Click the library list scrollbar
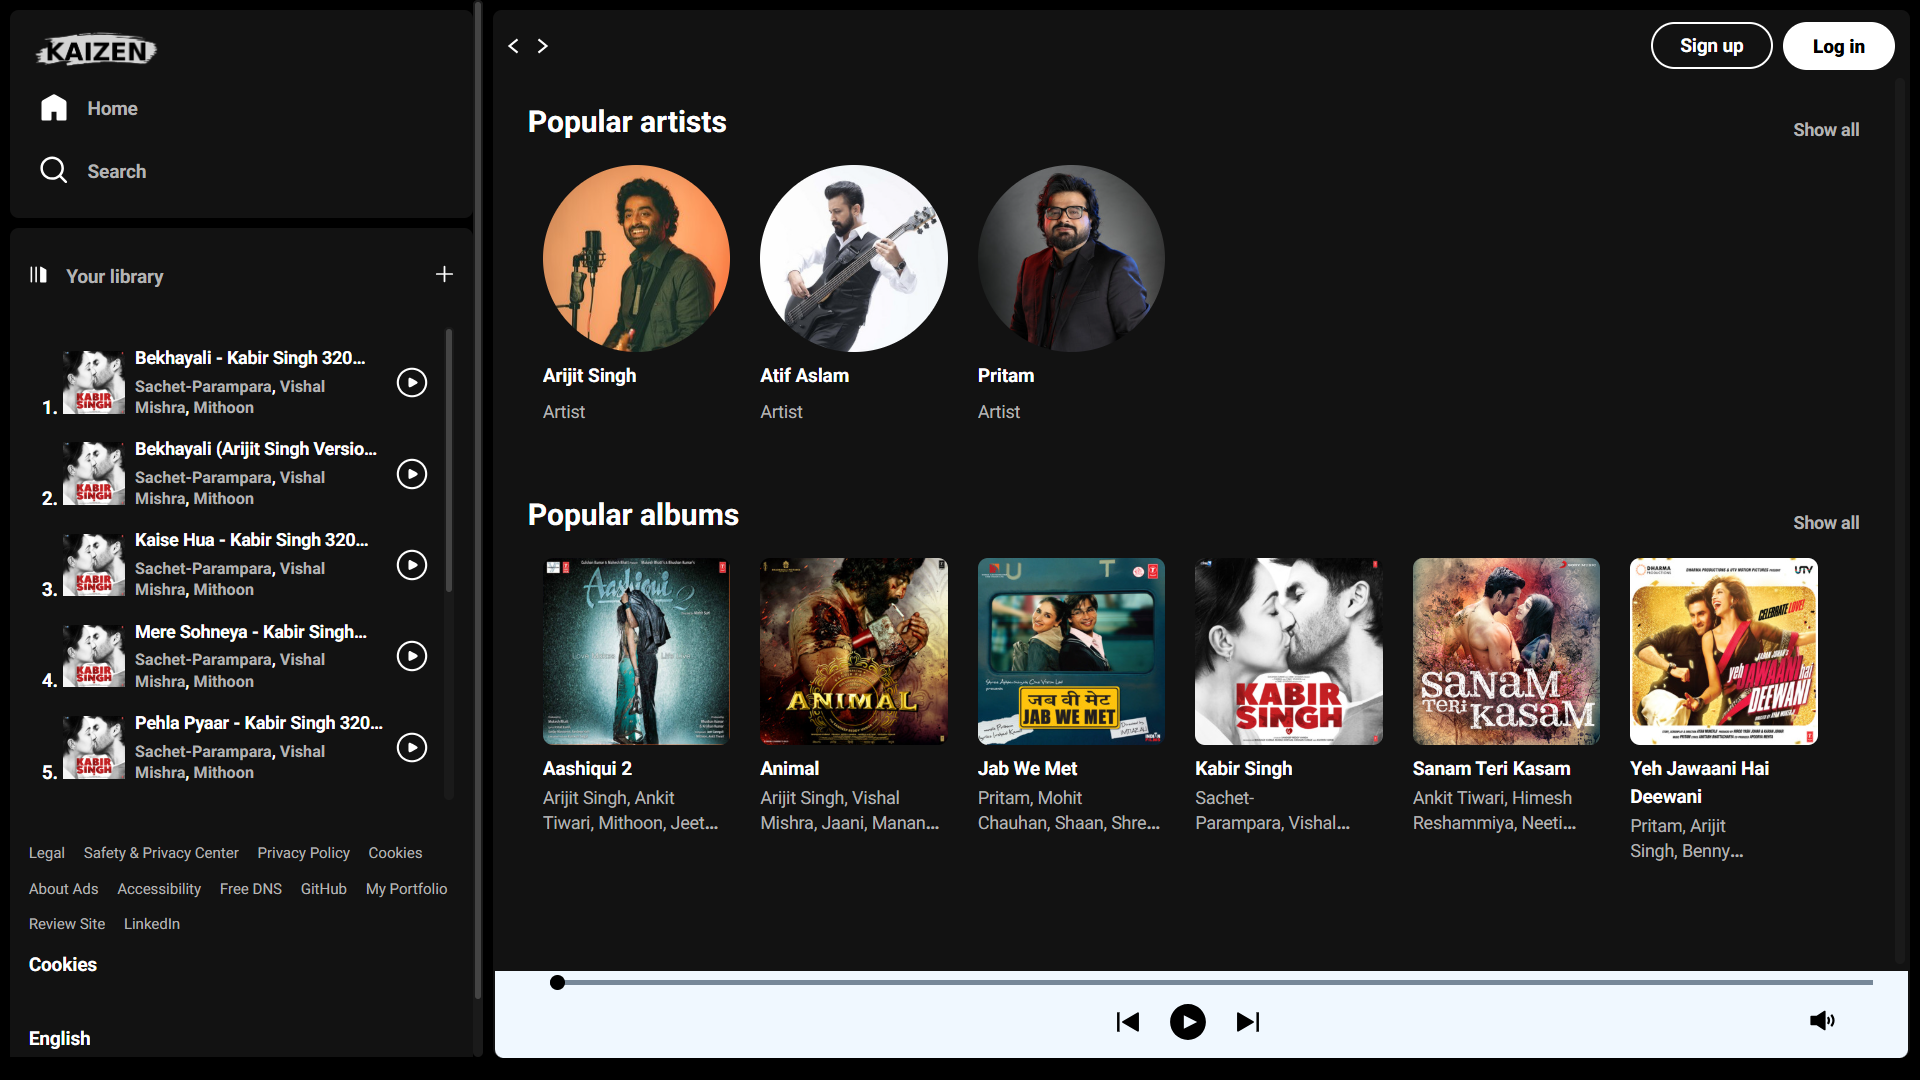The width and height of the screenshot is (1920, 1080). pyautogui.click(x=449, y=460)
